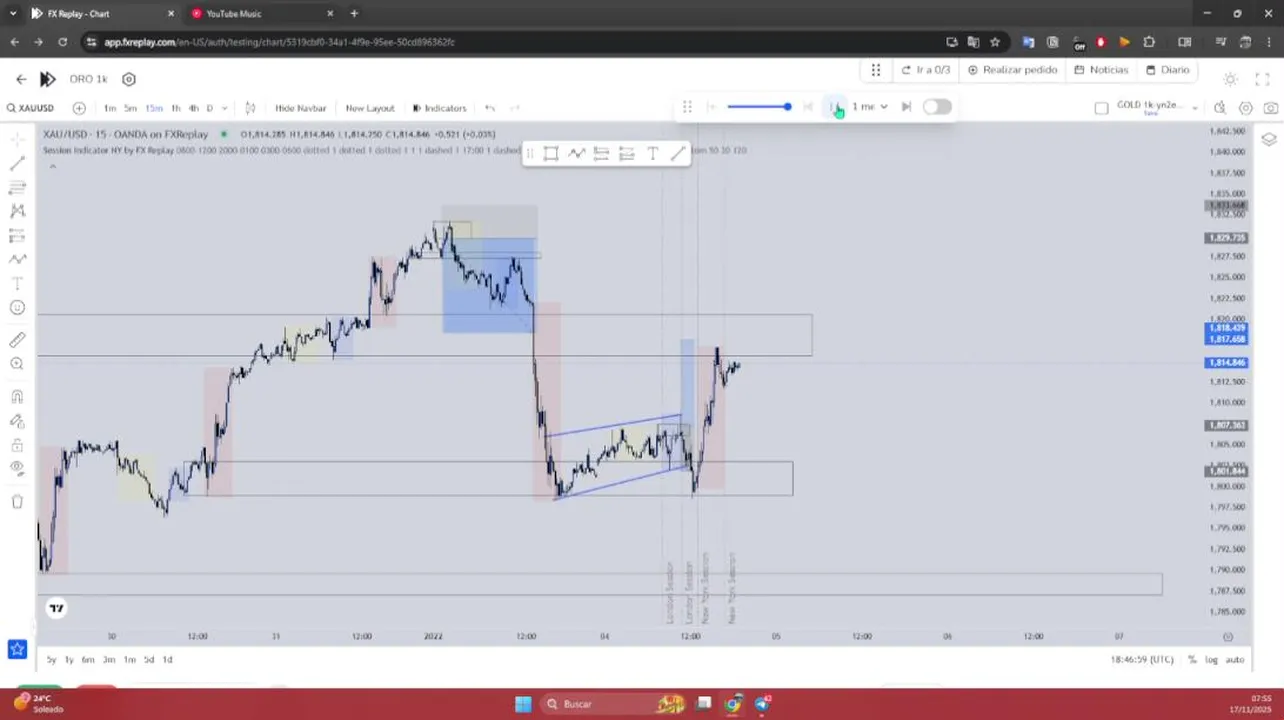
Task: Toggle magnet mode
Action: point(17,396)
